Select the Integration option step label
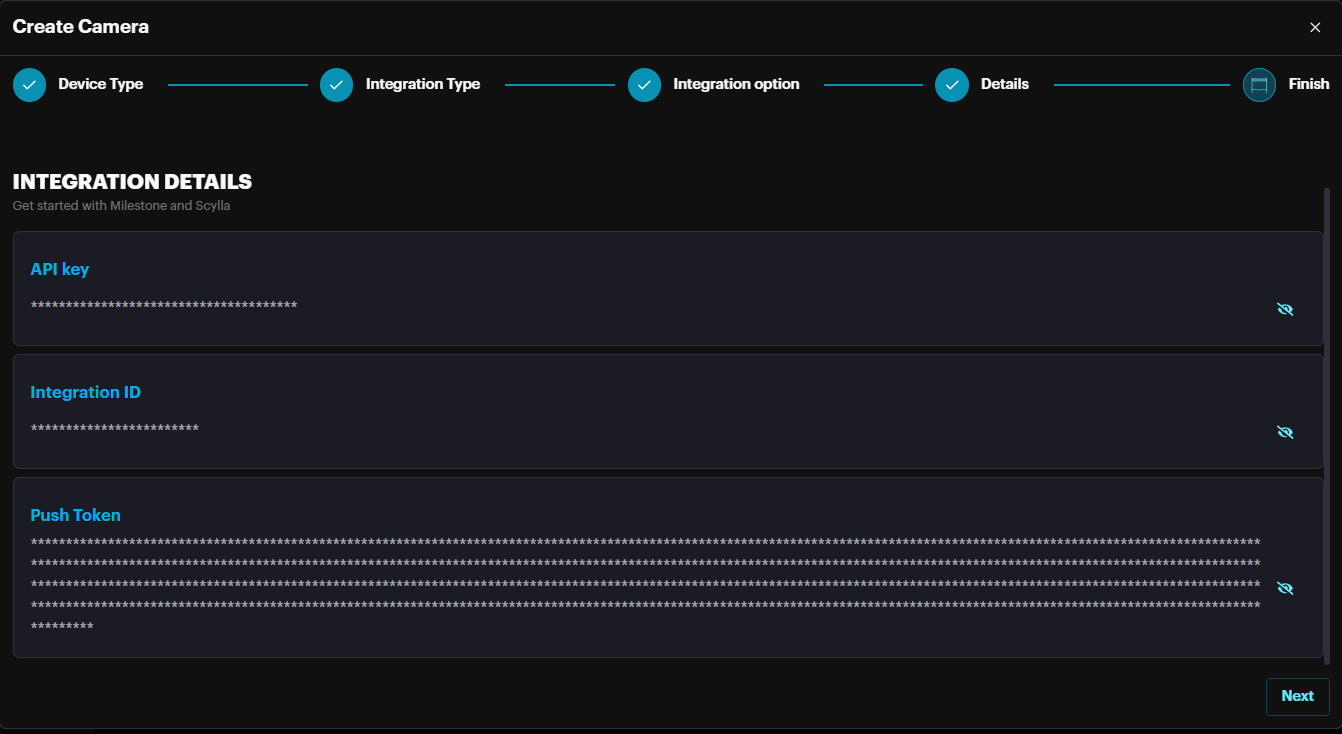This screenshot has width=1342, height=734. (736, 84)
